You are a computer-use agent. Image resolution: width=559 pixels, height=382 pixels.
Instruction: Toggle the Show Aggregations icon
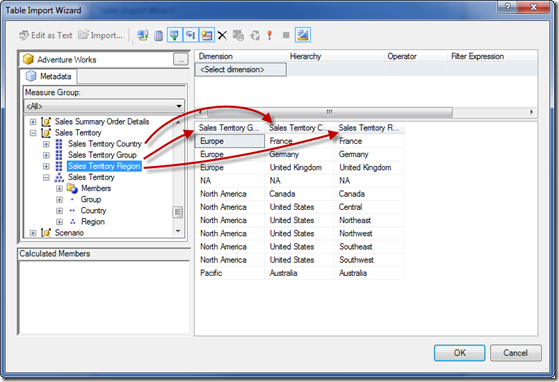[207, 35]
